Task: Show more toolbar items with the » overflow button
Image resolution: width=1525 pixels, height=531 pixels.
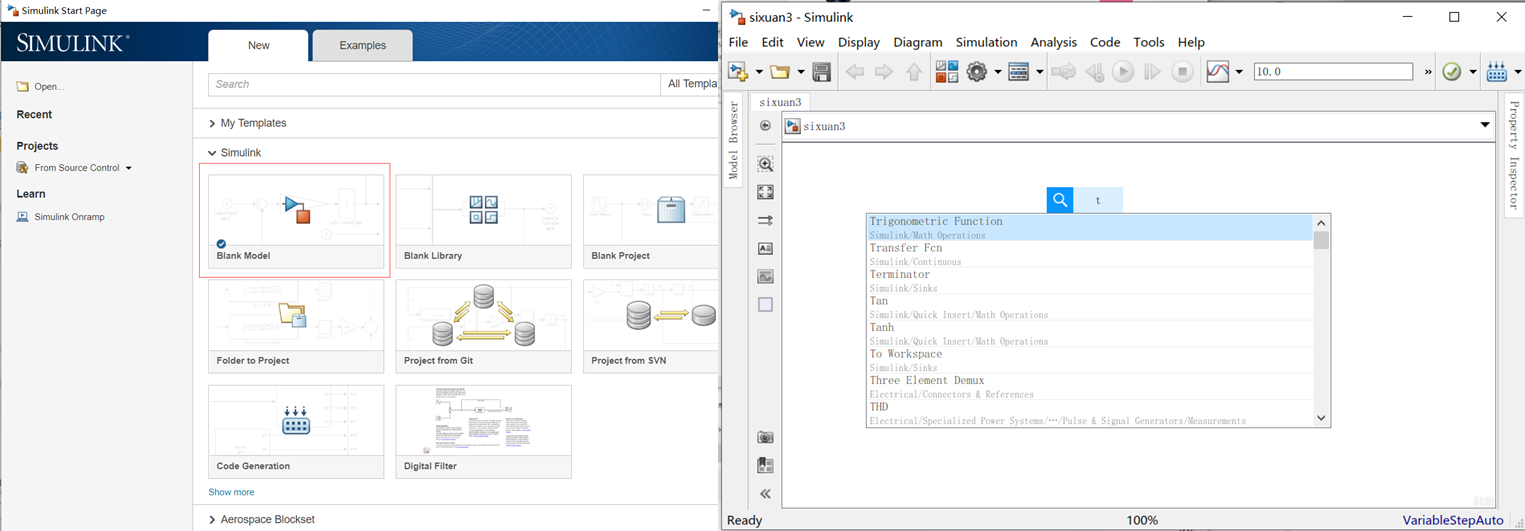Action: point(1428,72)
